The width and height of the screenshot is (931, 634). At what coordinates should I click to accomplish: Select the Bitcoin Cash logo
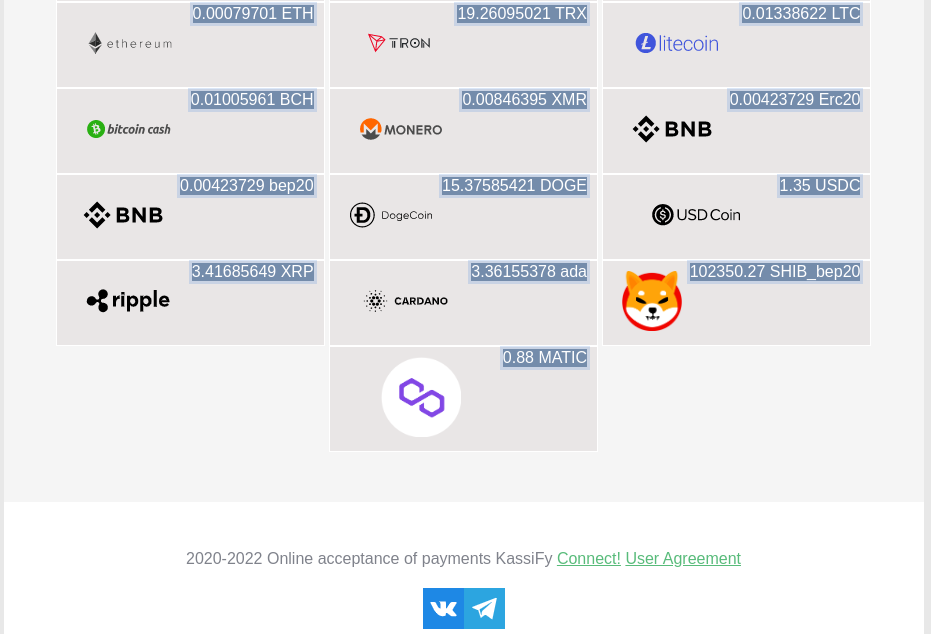coord(129,129)
